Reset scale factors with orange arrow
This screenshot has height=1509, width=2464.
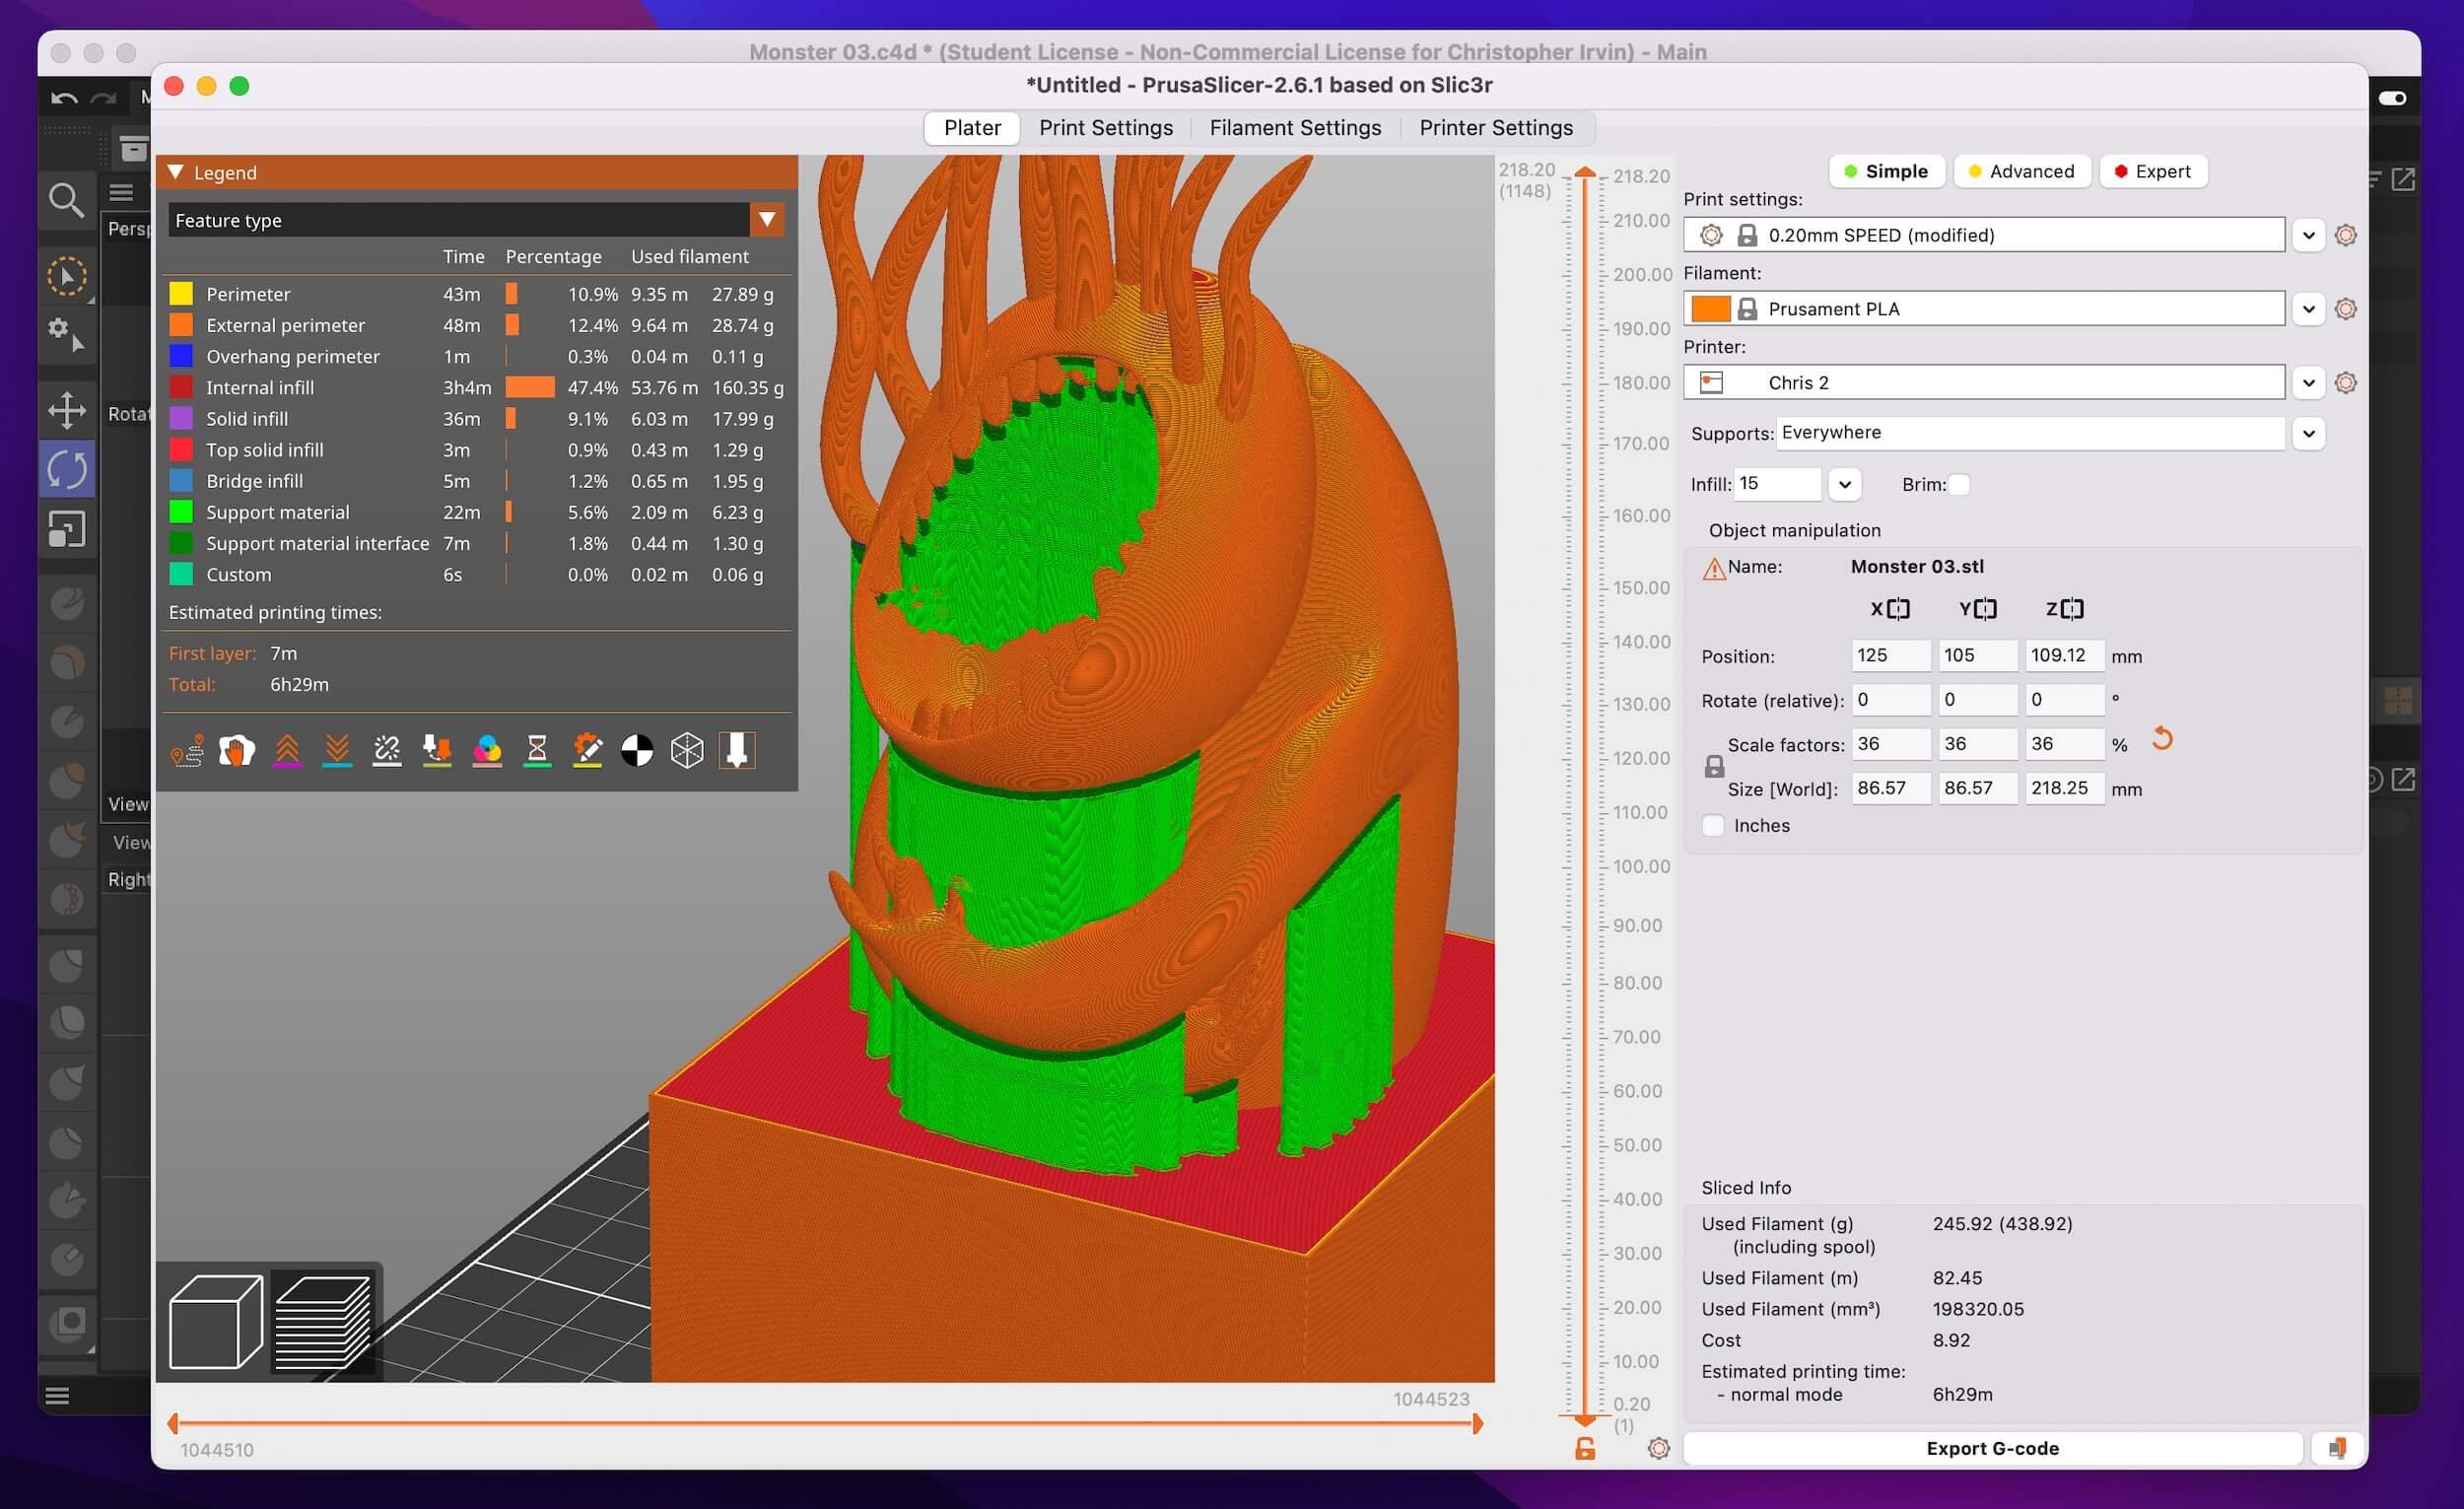(x=2162, y=739)
